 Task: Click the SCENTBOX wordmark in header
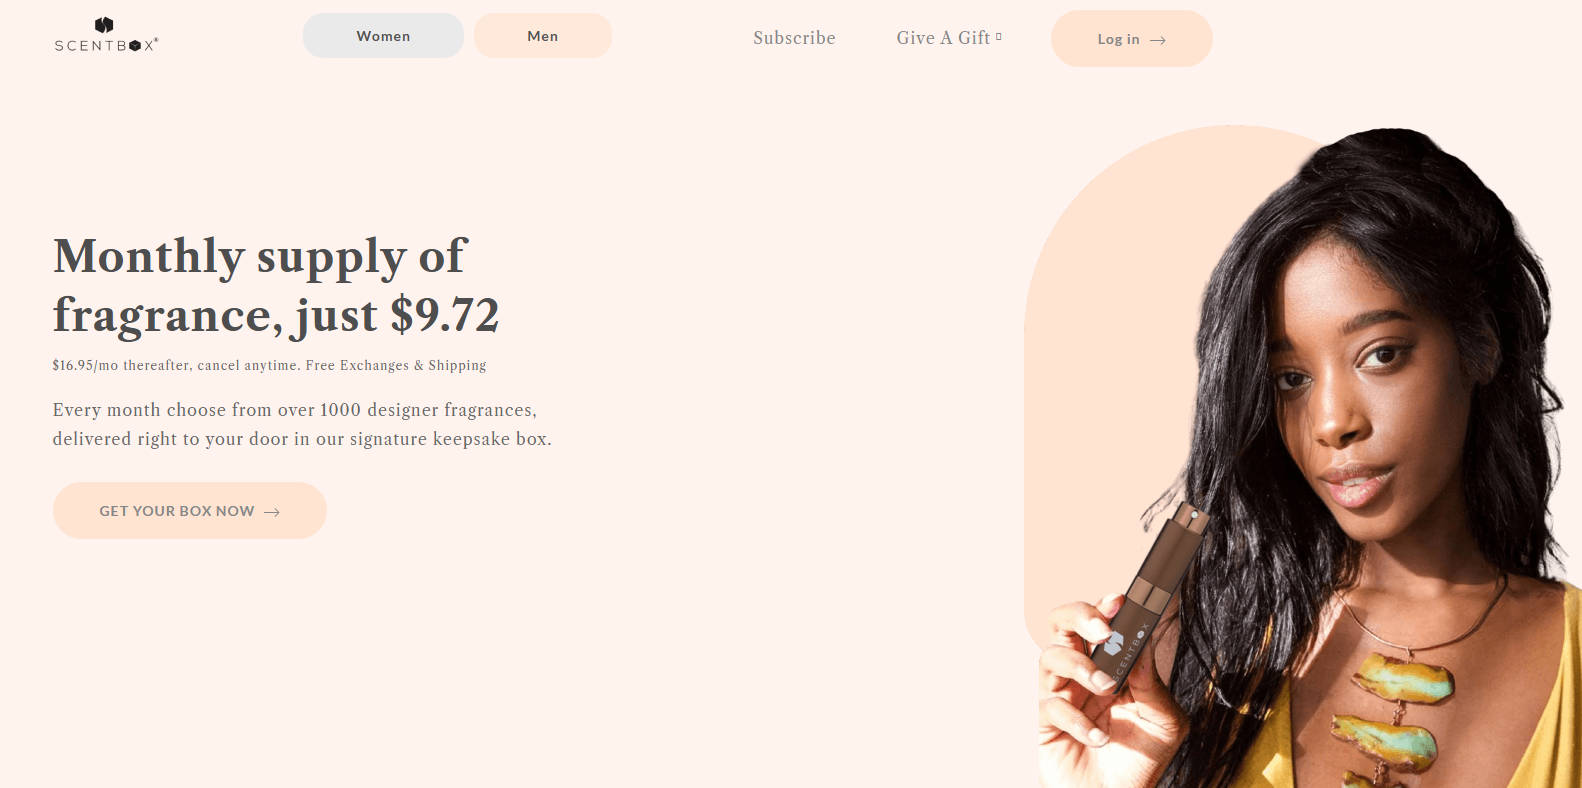(106, 45)
